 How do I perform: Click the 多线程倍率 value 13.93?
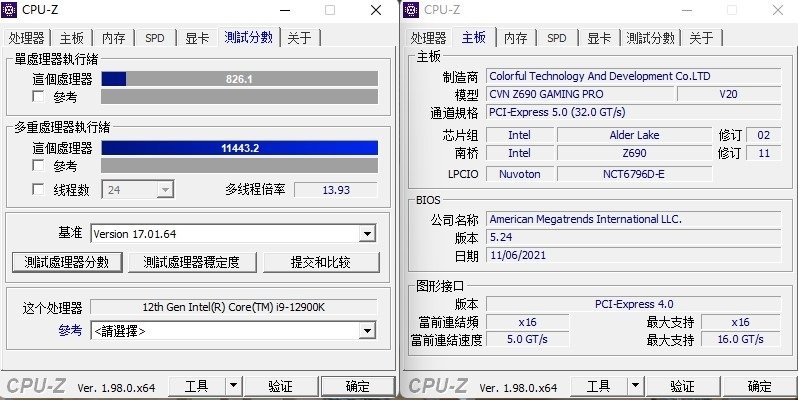pyautogui.click(x=336, y=190)
